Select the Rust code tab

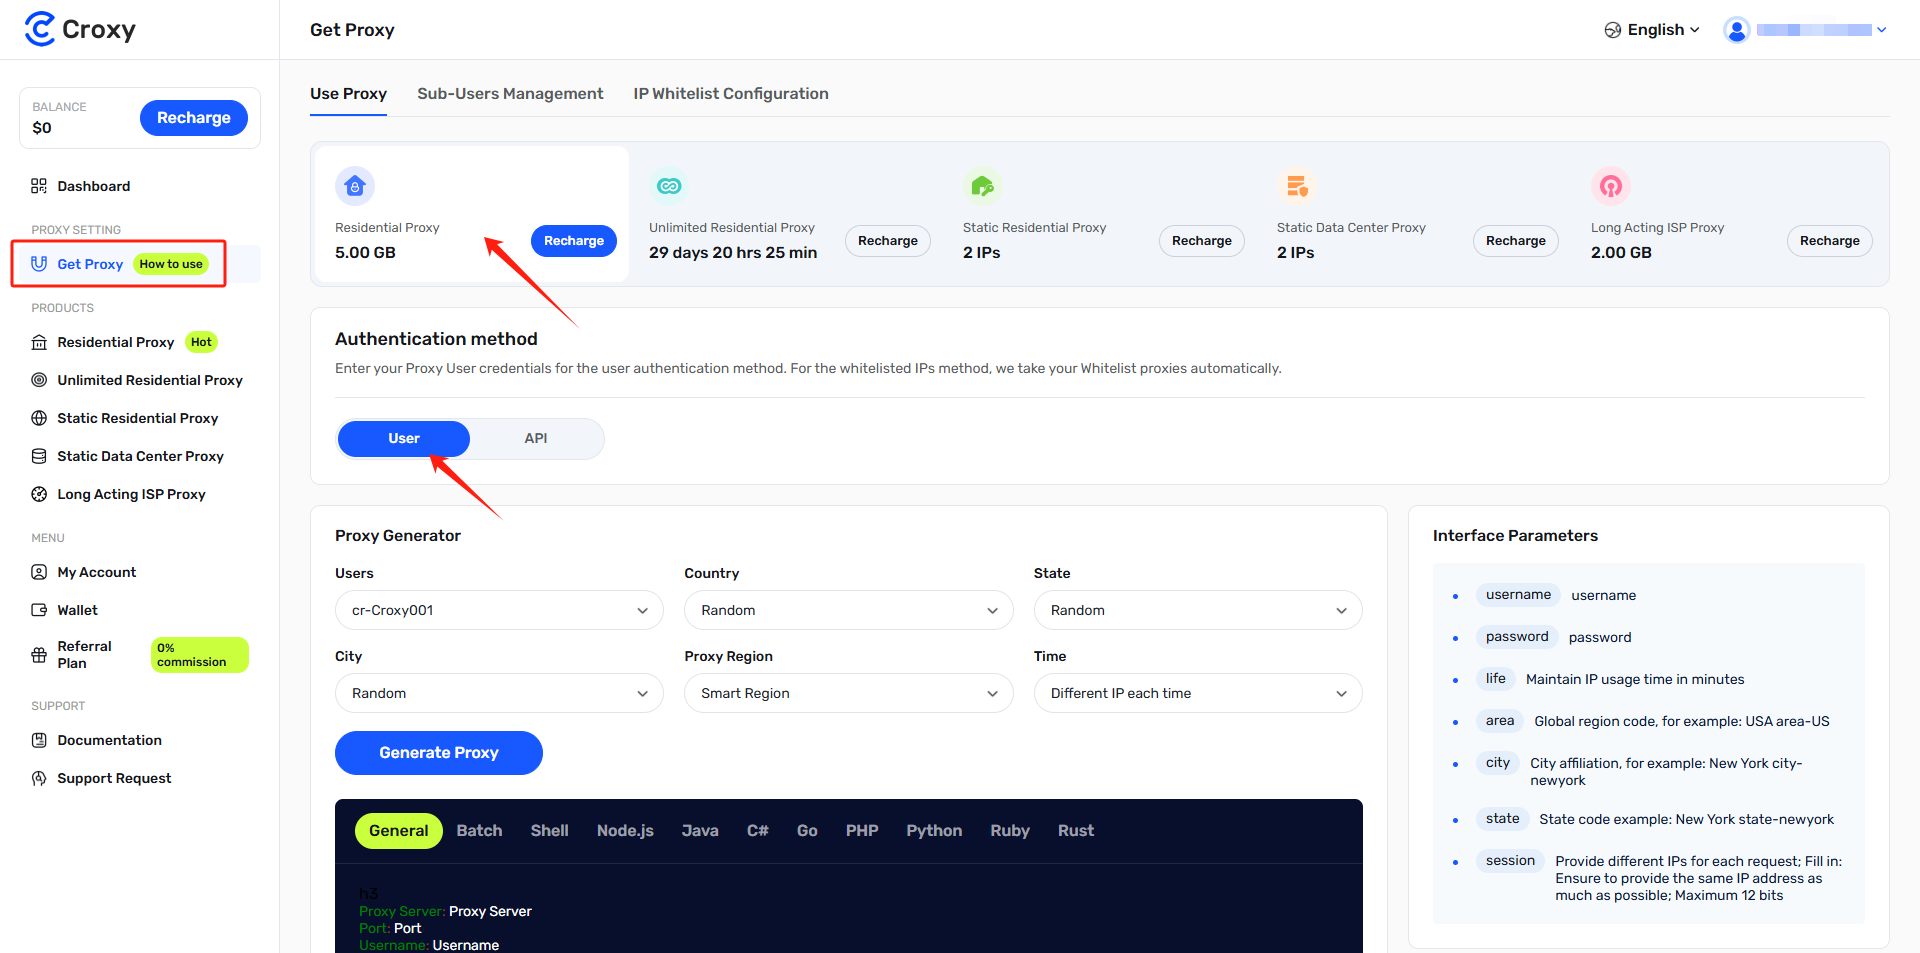pos(1076,831)
